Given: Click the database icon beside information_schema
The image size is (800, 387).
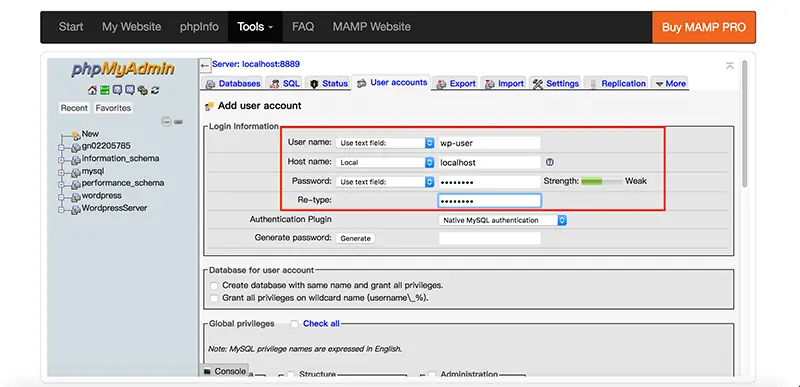Looking at the screenshot, I should [x=76, y=160].
